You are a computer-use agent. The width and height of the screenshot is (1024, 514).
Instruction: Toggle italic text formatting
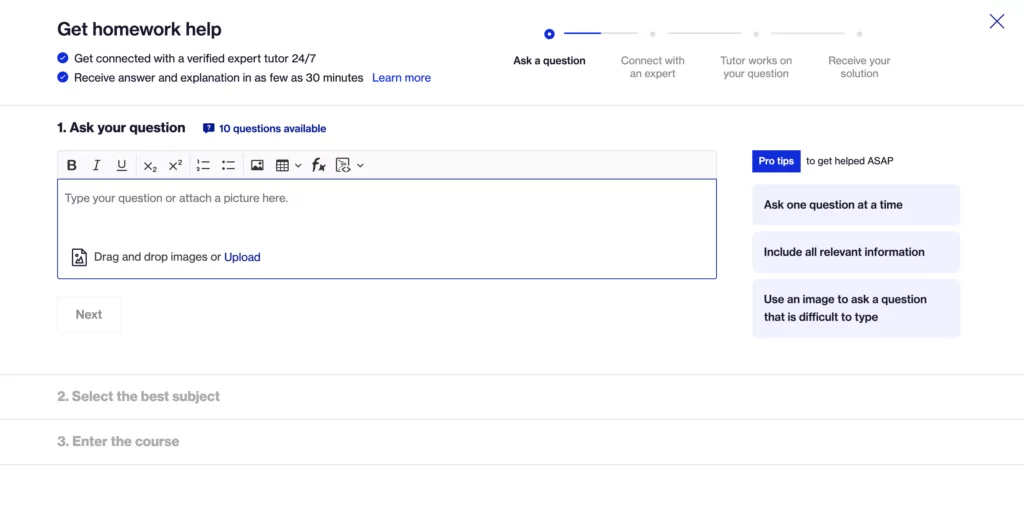click(97, 165)
